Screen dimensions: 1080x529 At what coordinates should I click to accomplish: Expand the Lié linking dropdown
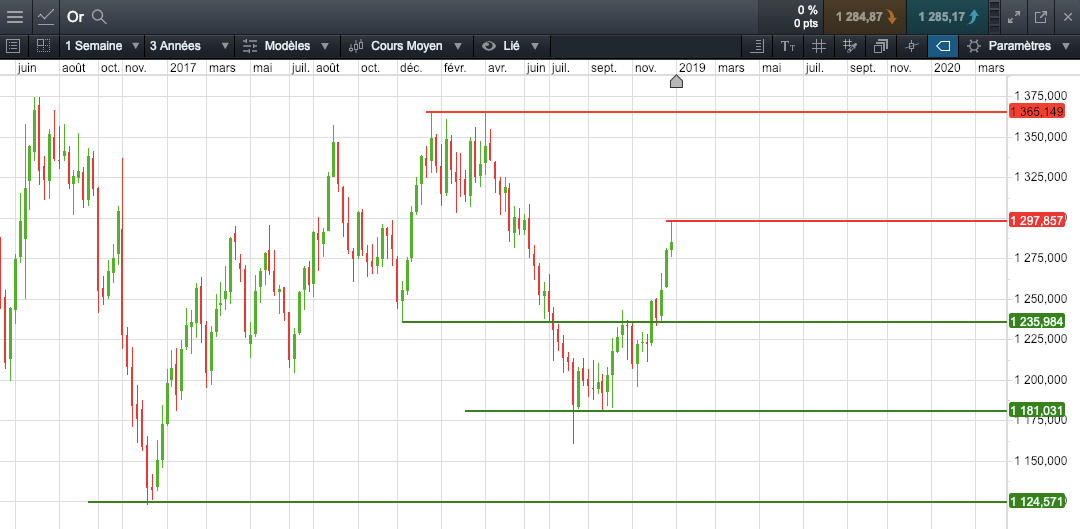pyautogui.click(x=512, y=46)
